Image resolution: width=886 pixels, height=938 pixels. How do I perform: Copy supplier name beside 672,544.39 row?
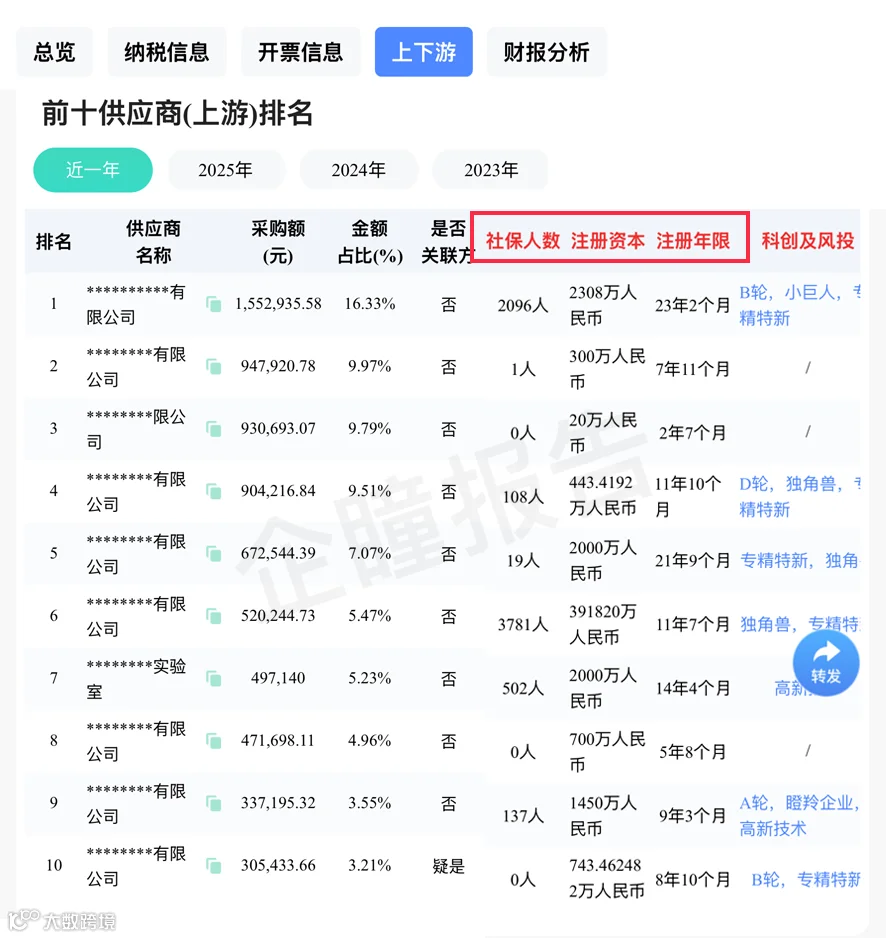tap(214, 553)
